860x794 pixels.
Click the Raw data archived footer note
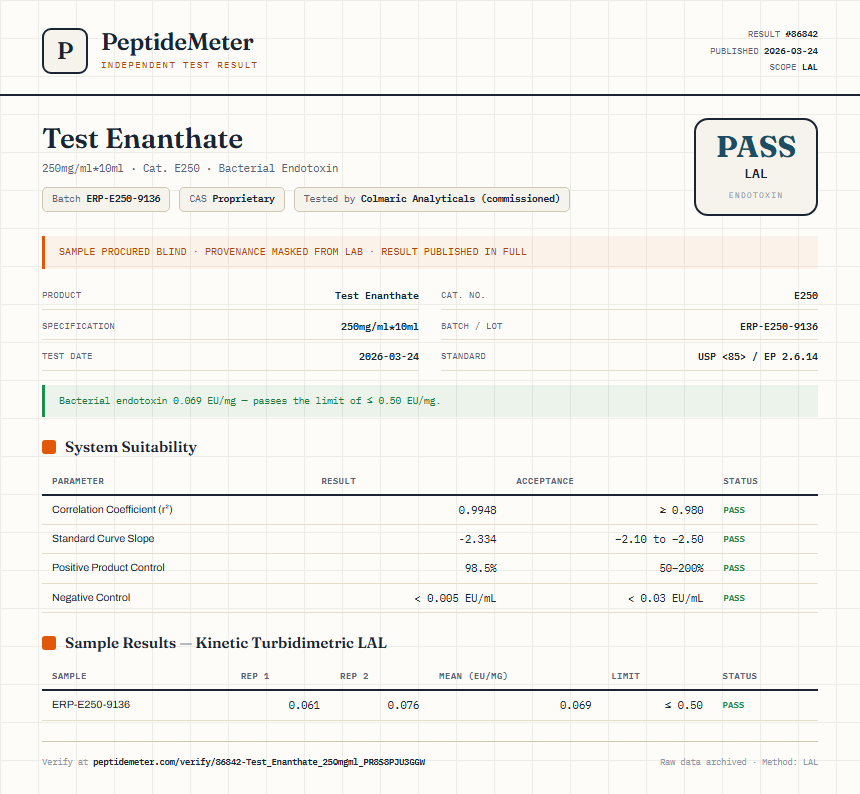point(739,762)
